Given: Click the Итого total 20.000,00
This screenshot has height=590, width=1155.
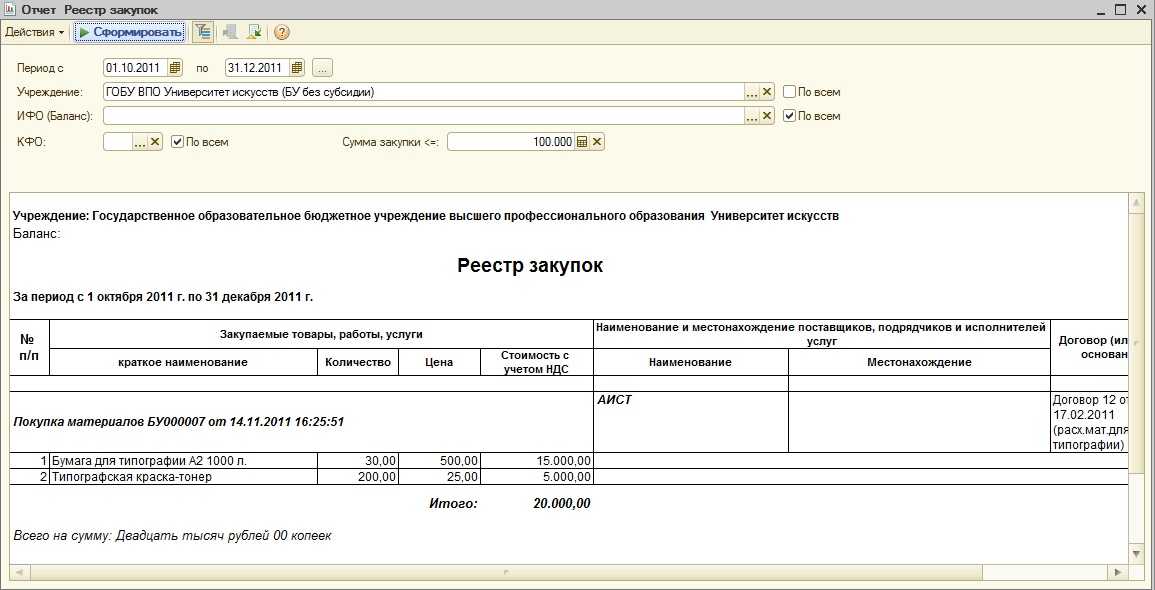Looking at the screenshot, I should pos(561,504).
